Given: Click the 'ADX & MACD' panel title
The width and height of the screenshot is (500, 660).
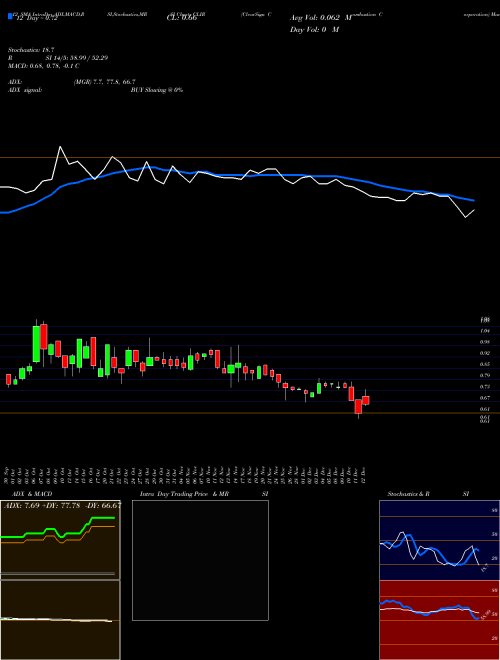Looking at the screenshot, I should [x=32, y=494].
